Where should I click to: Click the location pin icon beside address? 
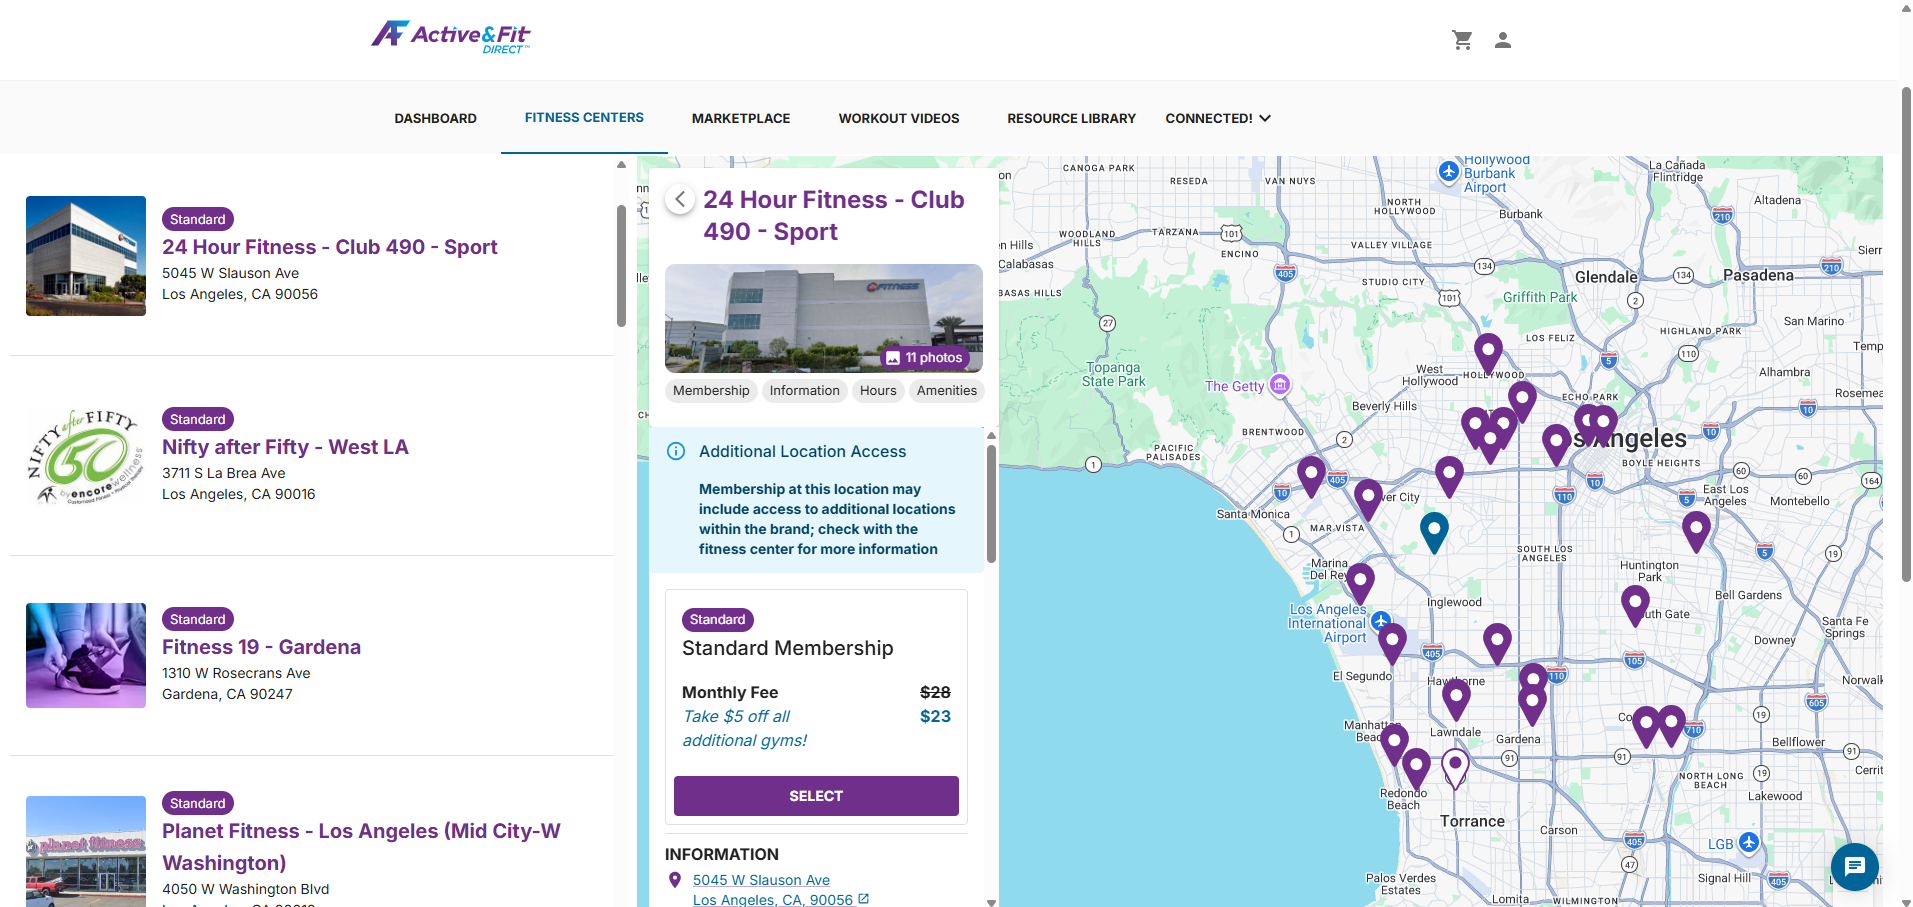point(674,880)
